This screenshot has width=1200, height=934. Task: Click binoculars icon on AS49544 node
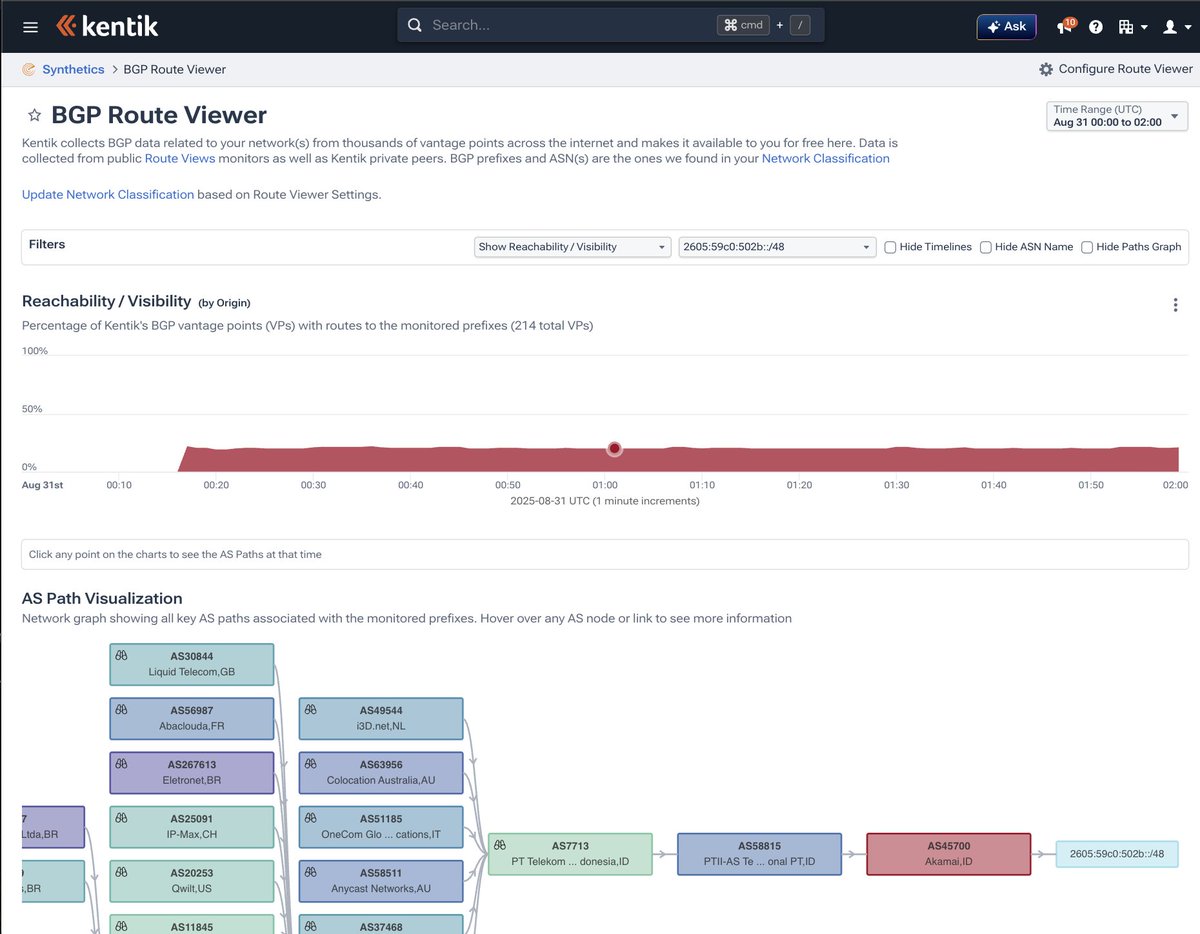click(311, 710)
